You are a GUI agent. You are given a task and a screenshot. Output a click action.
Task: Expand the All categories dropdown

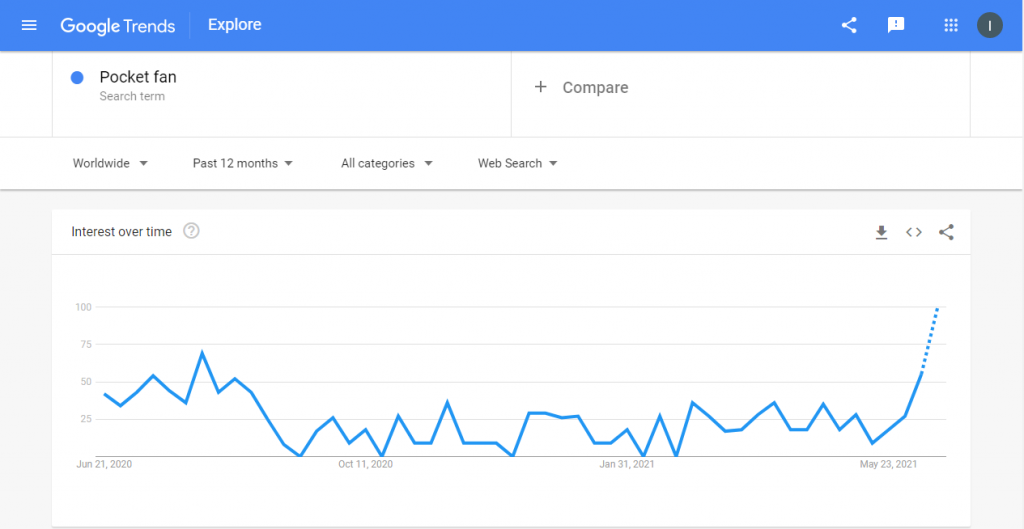tap(387, 163)
